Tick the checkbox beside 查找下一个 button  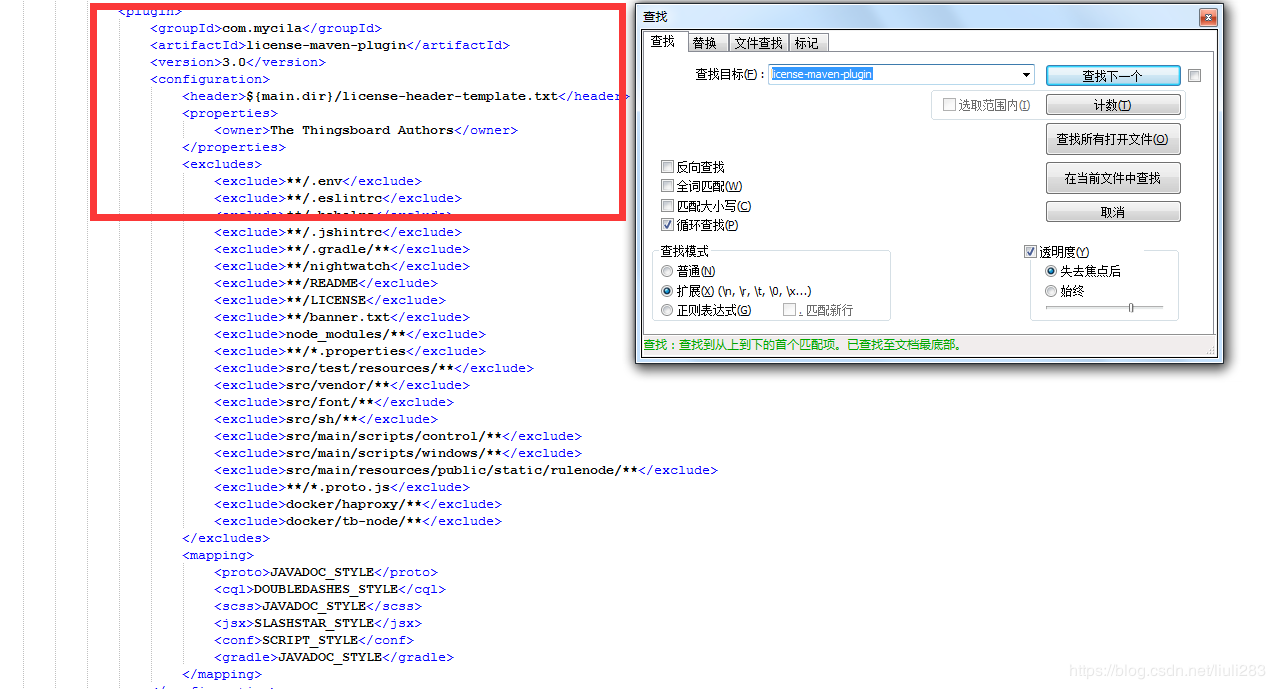[1194, 76]
